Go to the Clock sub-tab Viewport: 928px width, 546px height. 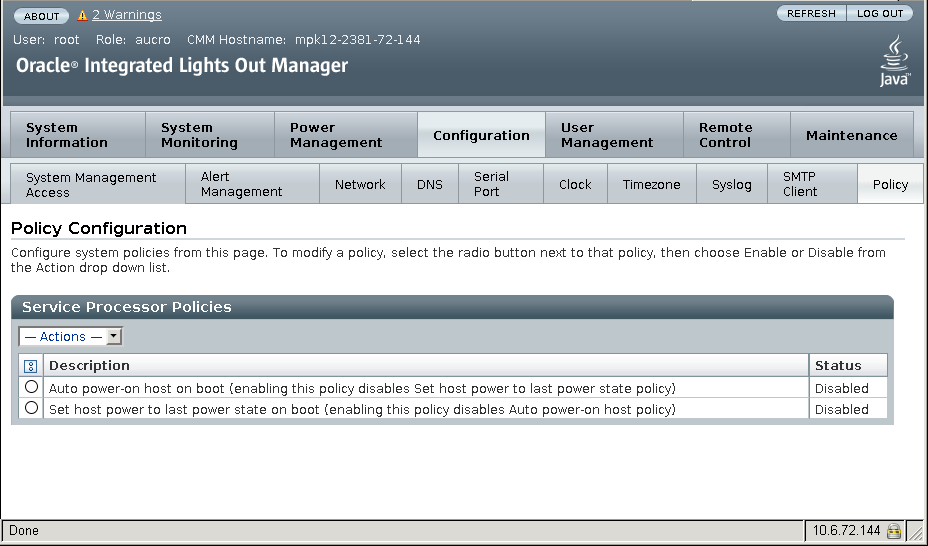click(575, 185)
